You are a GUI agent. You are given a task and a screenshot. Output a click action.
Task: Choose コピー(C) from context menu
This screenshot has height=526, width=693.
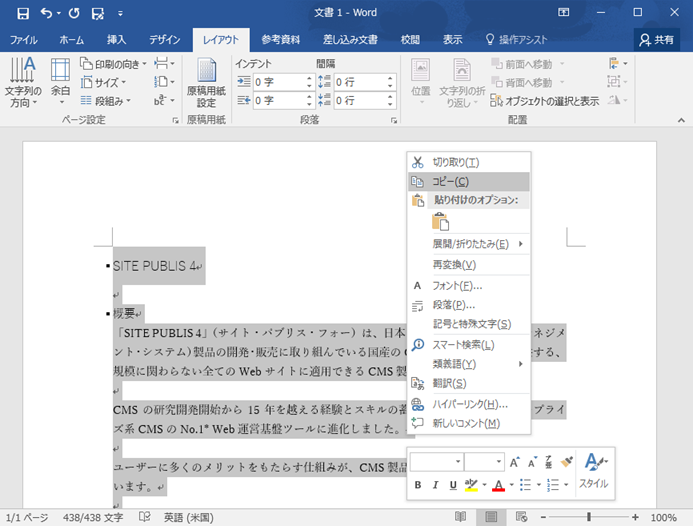pyautogui.click(x=468, y=181)
